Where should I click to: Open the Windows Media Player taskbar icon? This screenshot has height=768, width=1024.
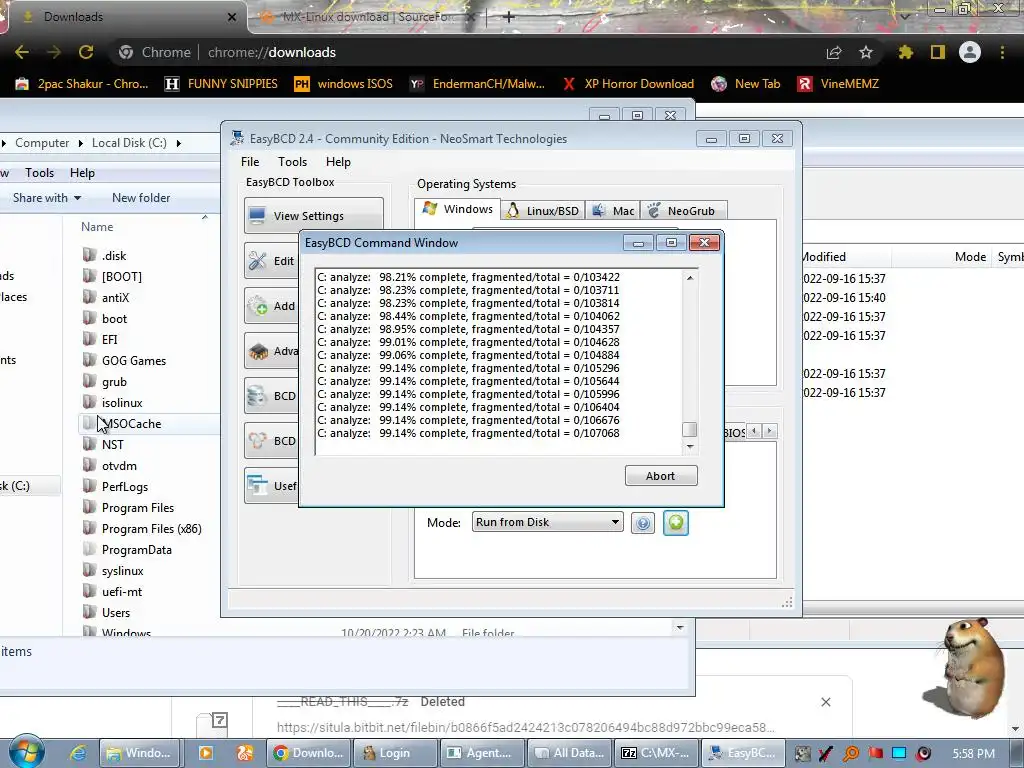[205, 753]
